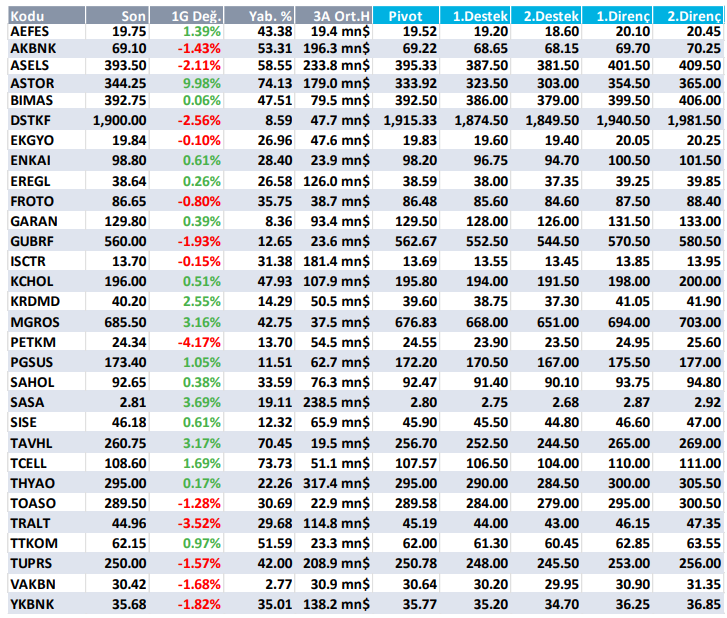Click the Pivot column header

(x=405, y=16)
